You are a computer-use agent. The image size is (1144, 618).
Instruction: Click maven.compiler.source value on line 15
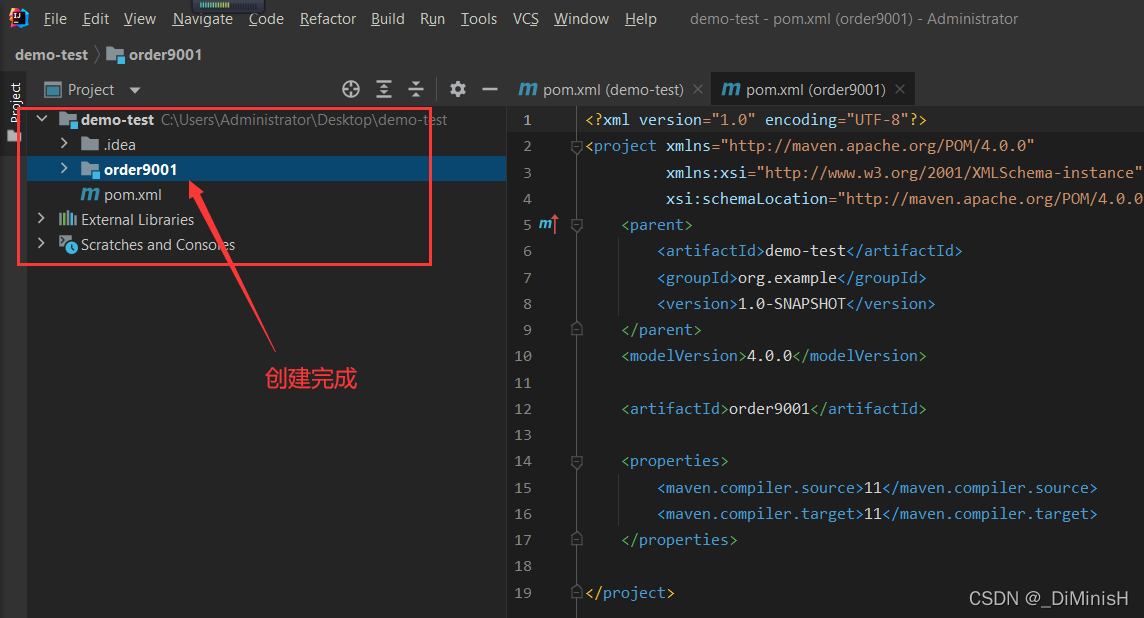(873, 487)
